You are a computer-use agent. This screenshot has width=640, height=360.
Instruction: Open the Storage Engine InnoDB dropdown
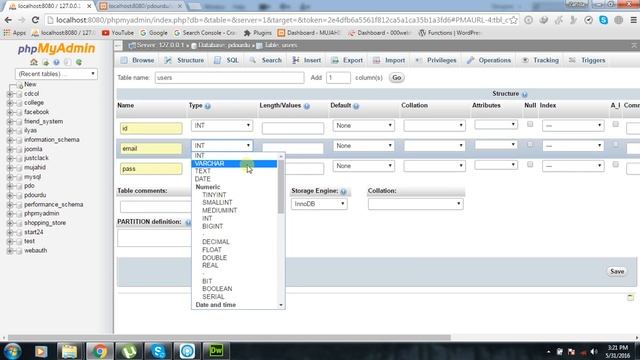[x=319, y=204]
